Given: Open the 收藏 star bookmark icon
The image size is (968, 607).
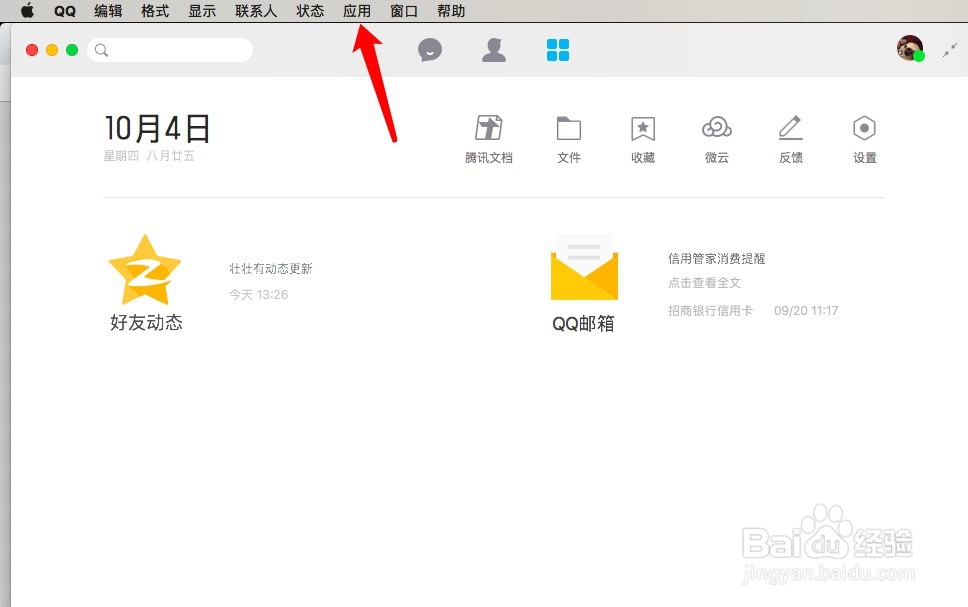Looking at the screenshot, I should pos(643,128).
